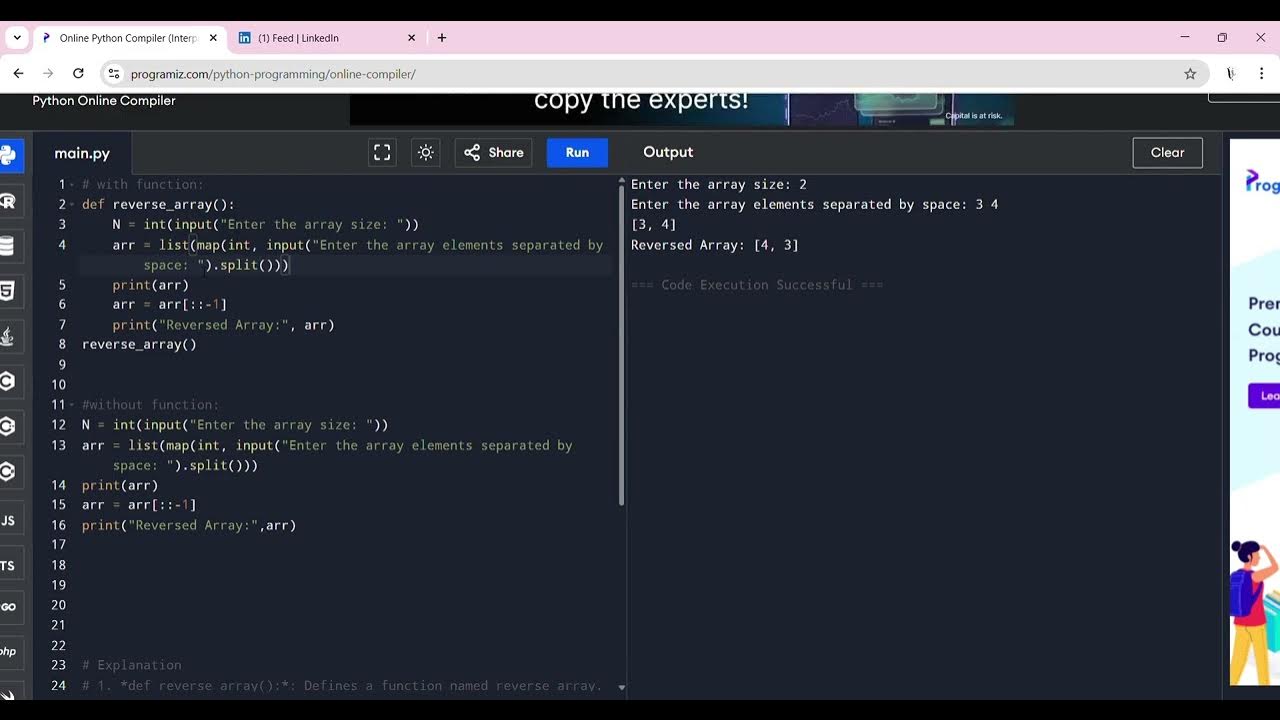Screen dimensions: 1280x720
Task: Open 'copy the experts!' banner ad
Action: click(682, 109)
